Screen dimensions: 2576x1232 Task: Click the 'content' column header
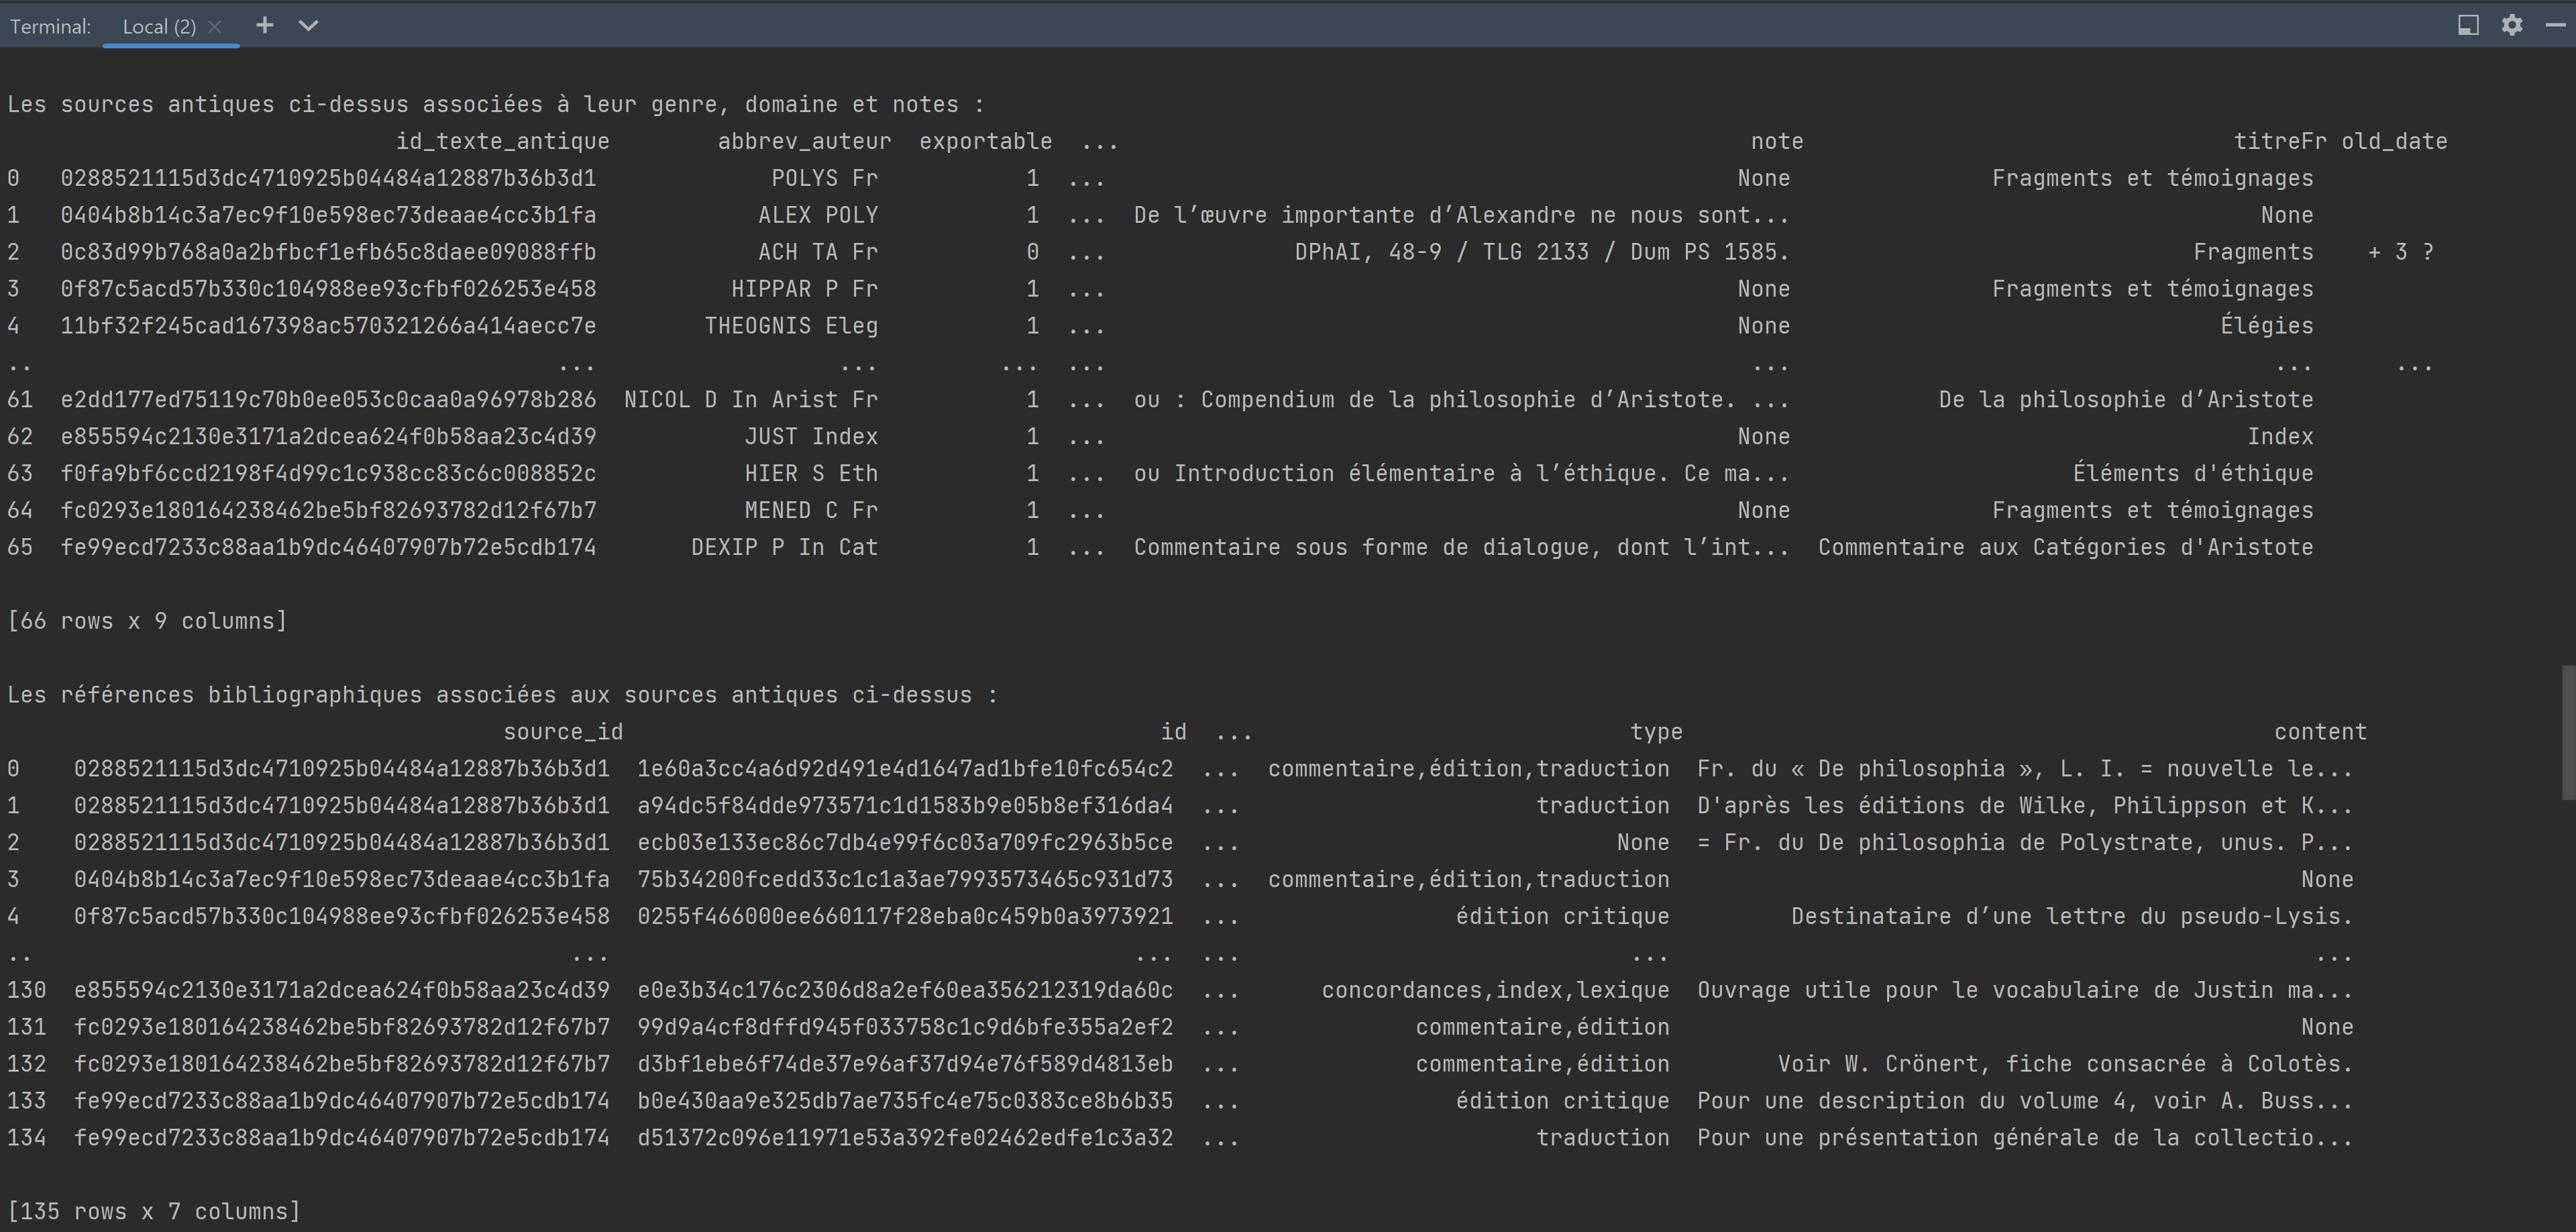[2320, 733]
